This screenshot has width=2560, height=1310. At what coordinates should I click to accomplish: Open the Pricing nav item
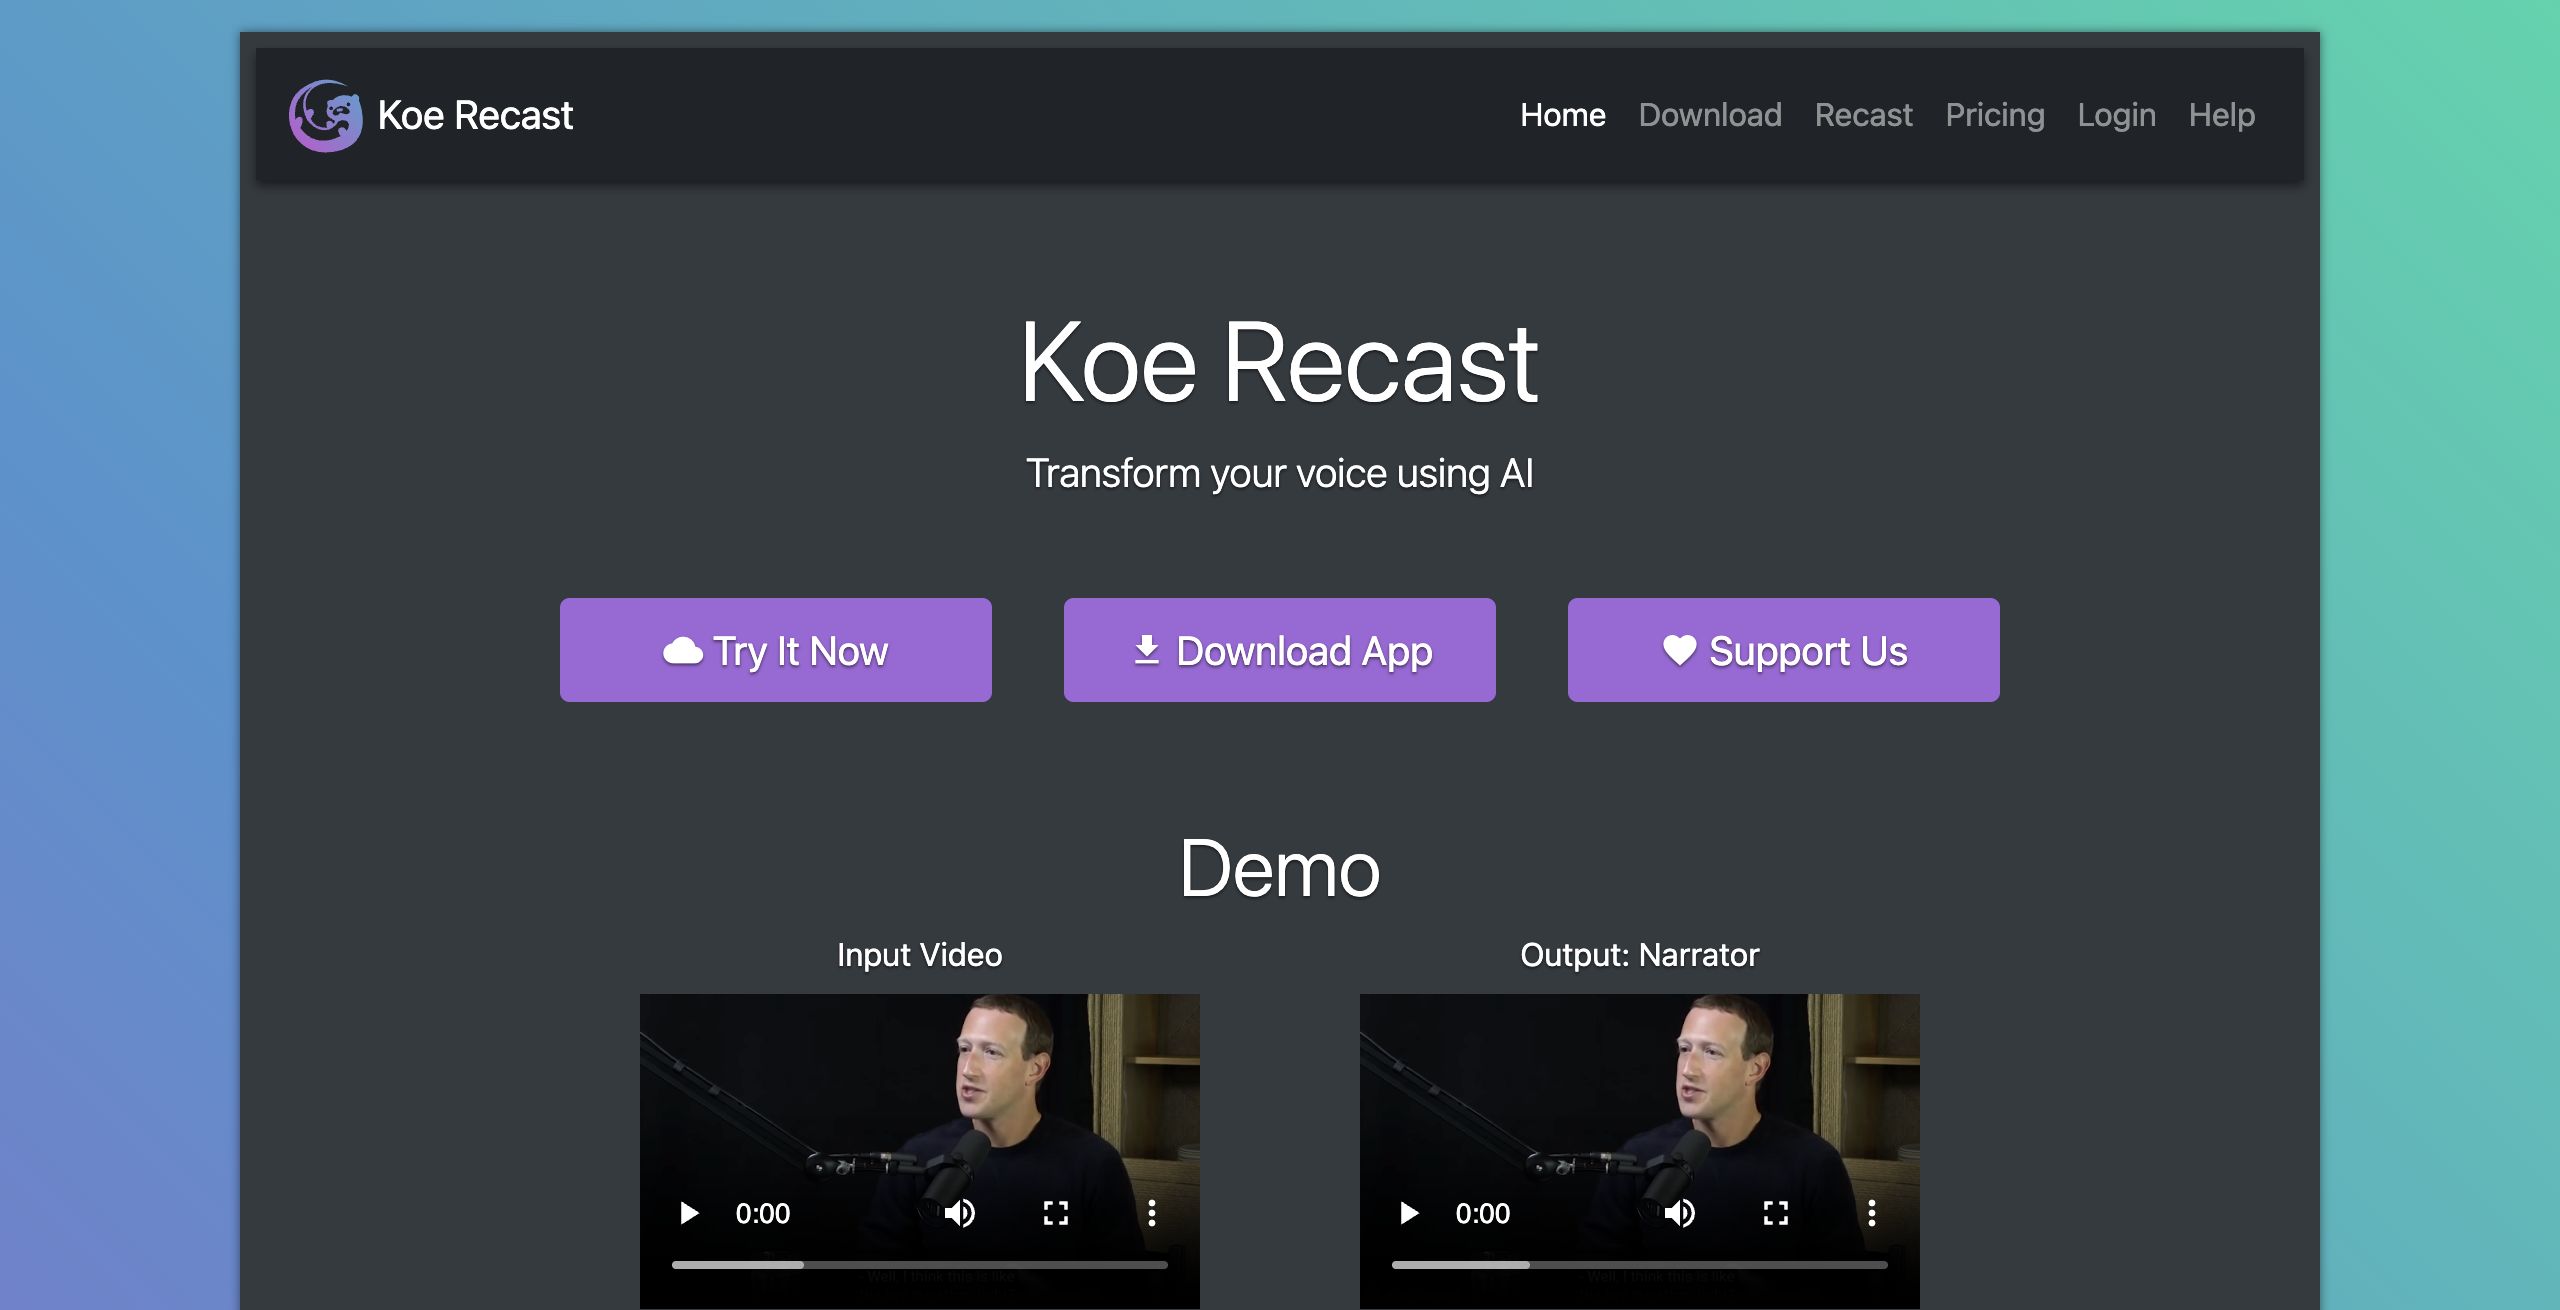tap(1995, 115)
